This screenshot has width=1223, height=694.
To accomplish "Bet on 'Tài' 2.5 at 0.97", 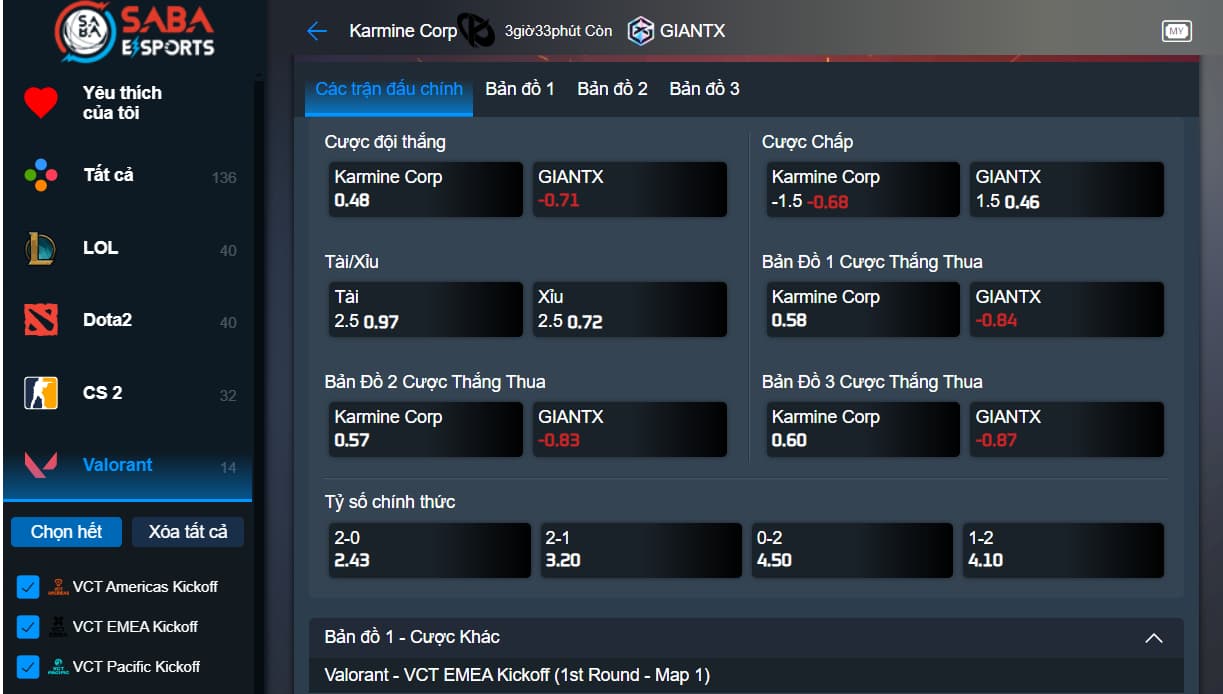I will [x=424, y=309].
